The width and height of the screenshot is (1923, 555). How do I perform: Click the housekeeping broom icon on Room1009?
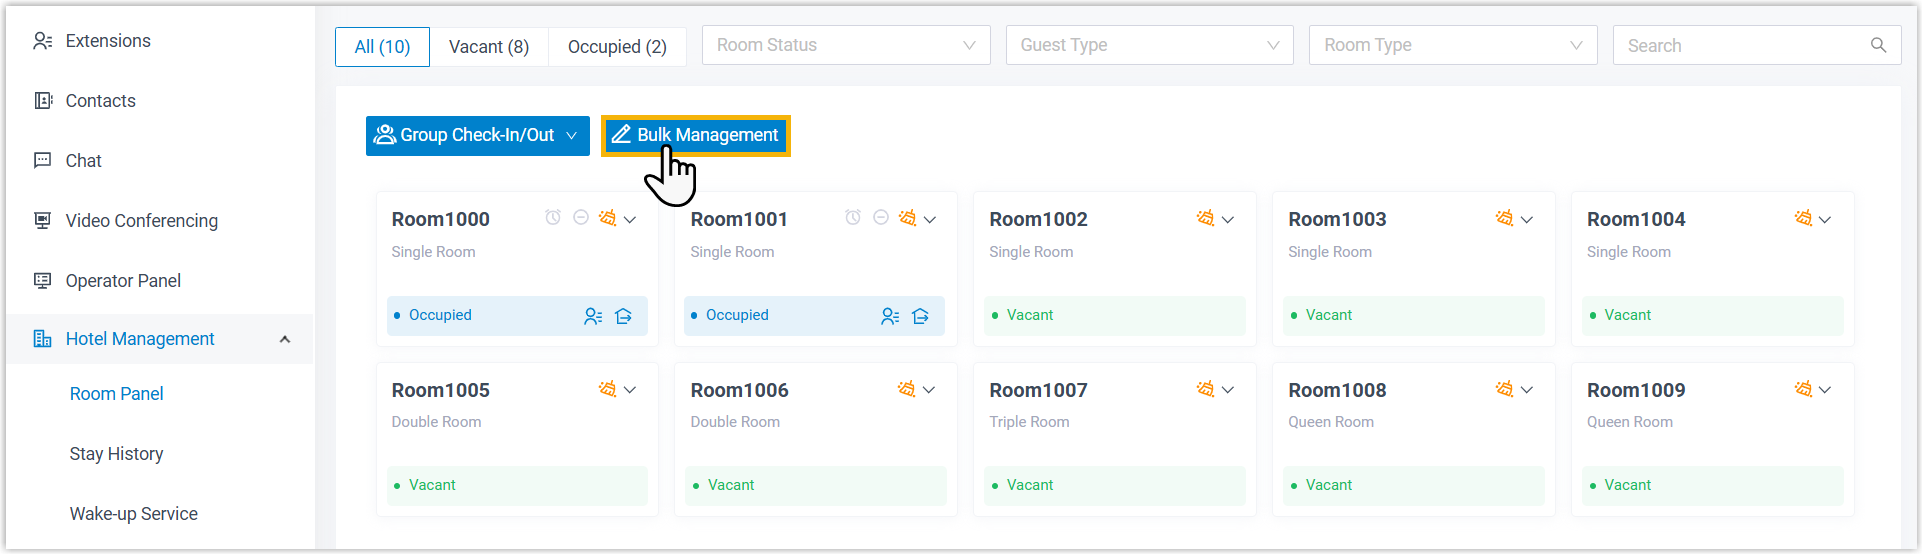point(1803,389)
